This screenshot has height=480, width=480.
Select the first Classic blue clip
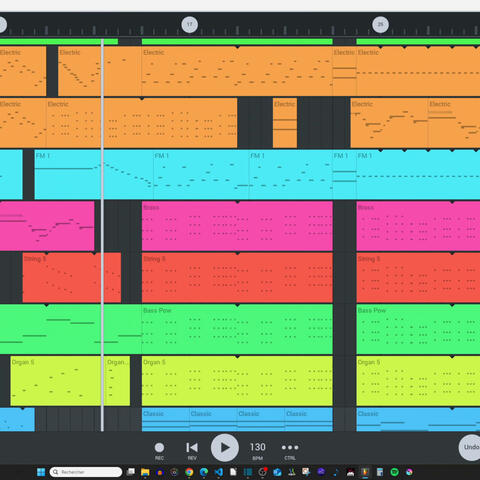166,419
